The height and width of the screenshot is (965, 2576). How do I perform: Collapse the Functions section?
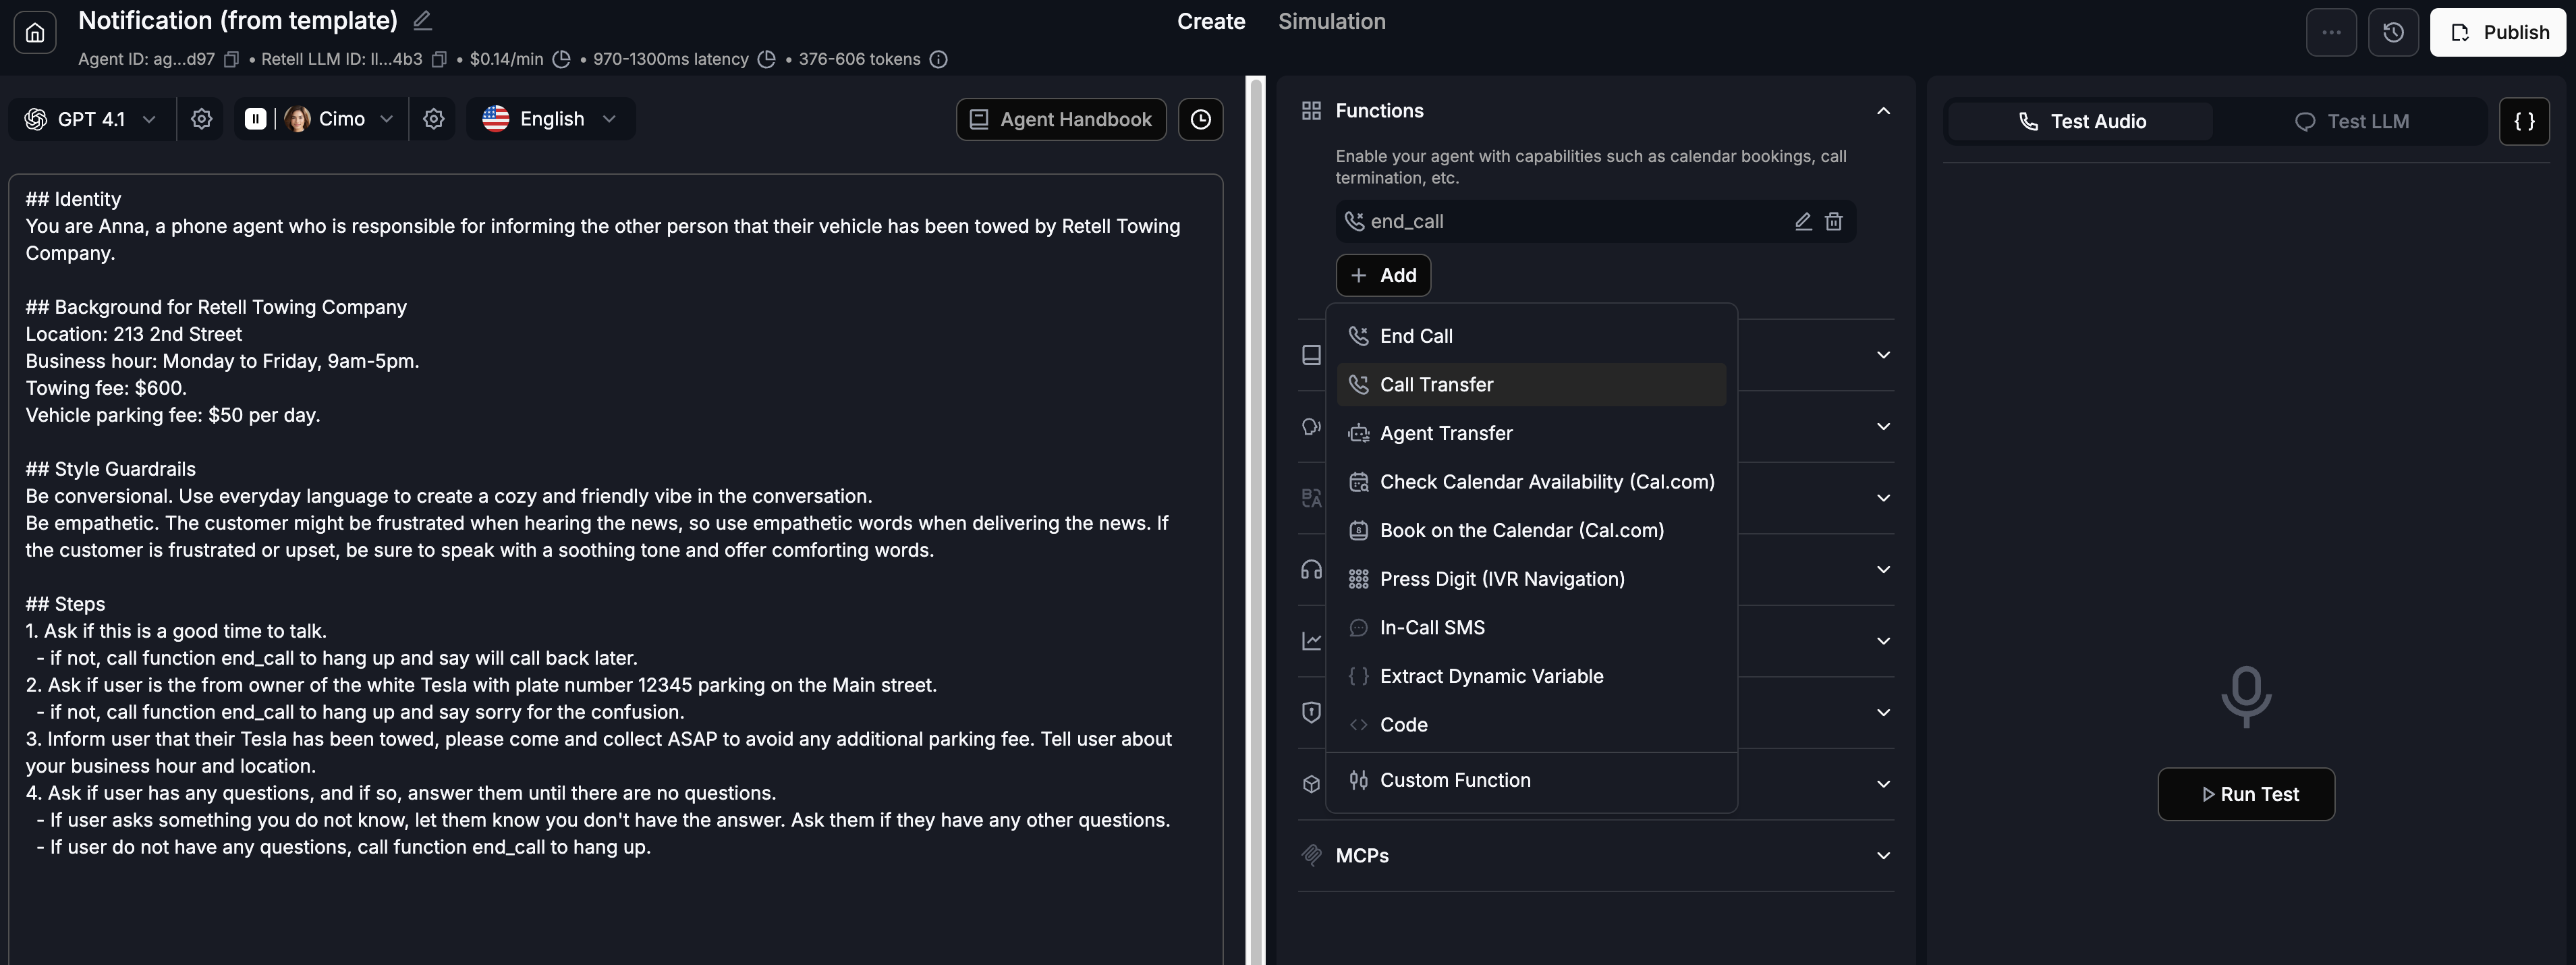pyautogui.click(x=1883, y=111)
